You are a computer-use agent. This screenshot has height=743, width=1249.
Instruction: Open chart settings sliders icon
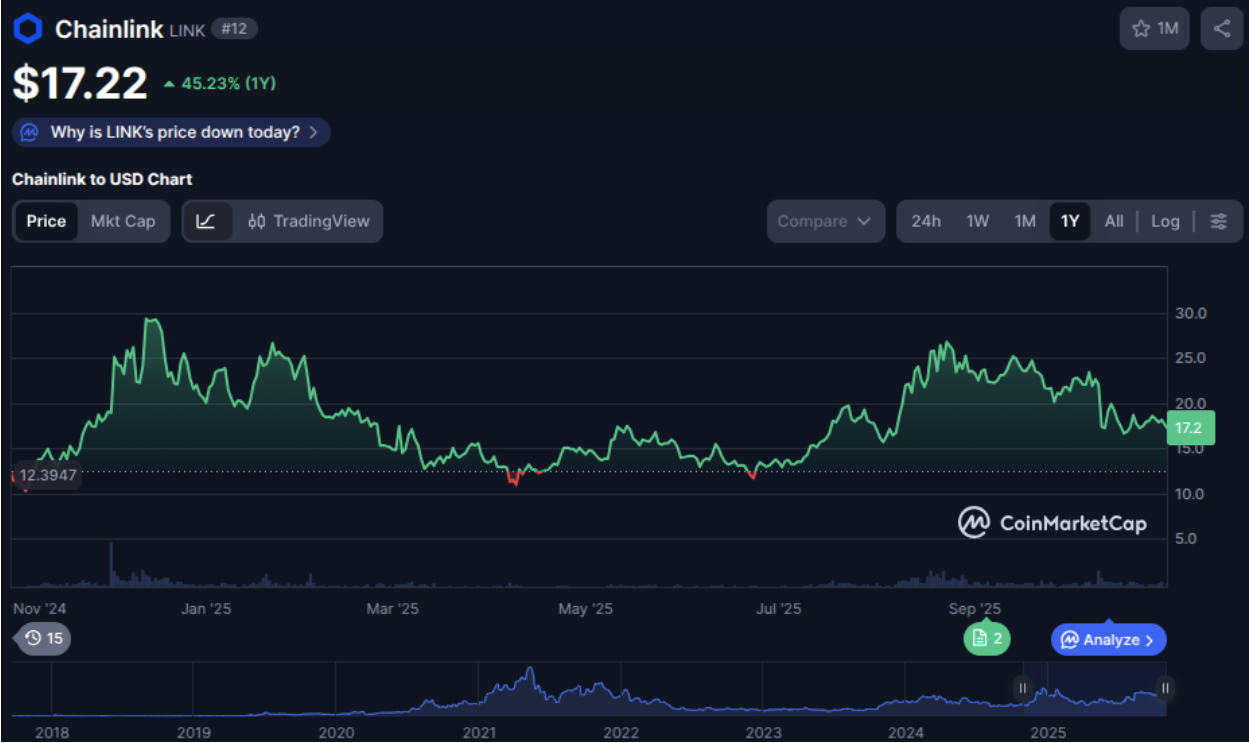(1219, 221)
